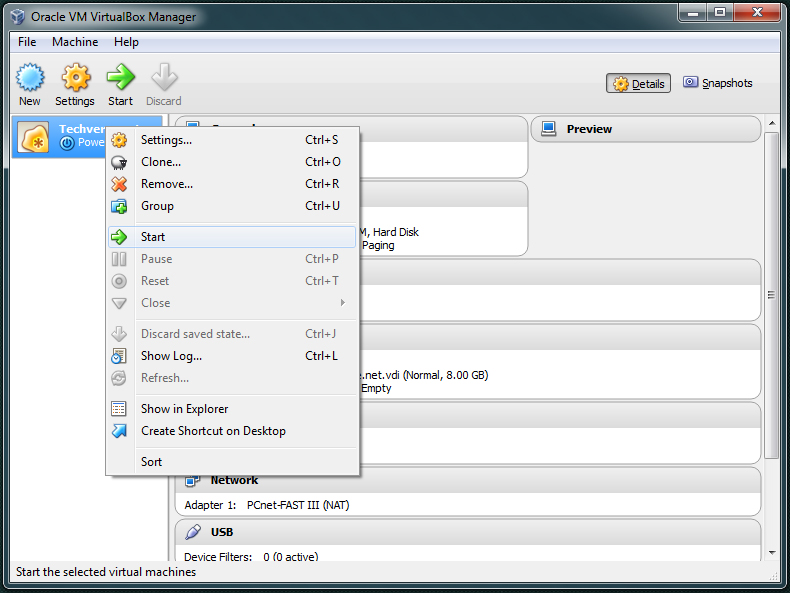Choose Show Log... from the context menu
The image size is (790, 593).
pos(232,356)
